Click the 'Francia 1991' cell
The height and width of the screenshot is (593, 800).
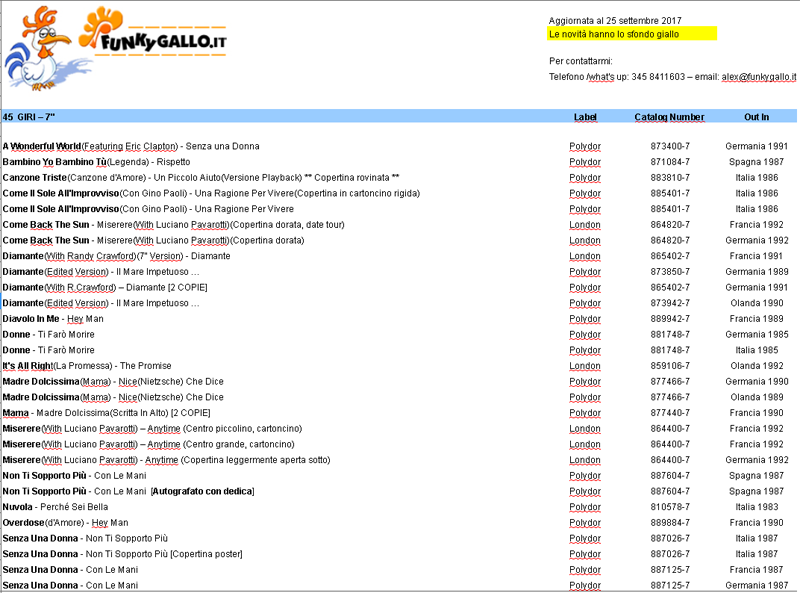(757, 256)
